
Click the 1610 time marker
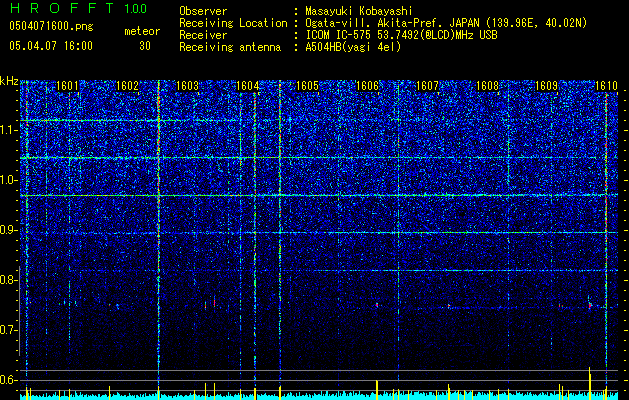(x=606, y=86)
